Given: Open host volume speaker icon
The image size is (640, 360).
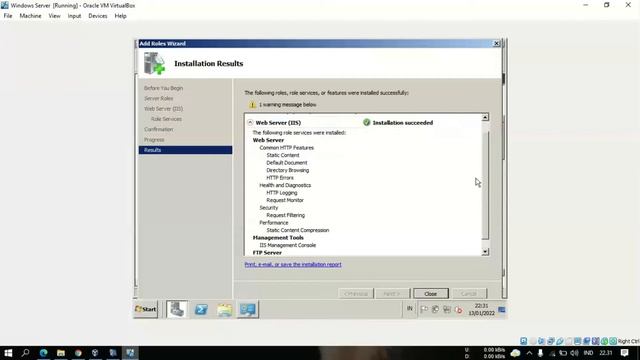Looking at the screenshot, I should pyautogui.click(x=574, y=353).
